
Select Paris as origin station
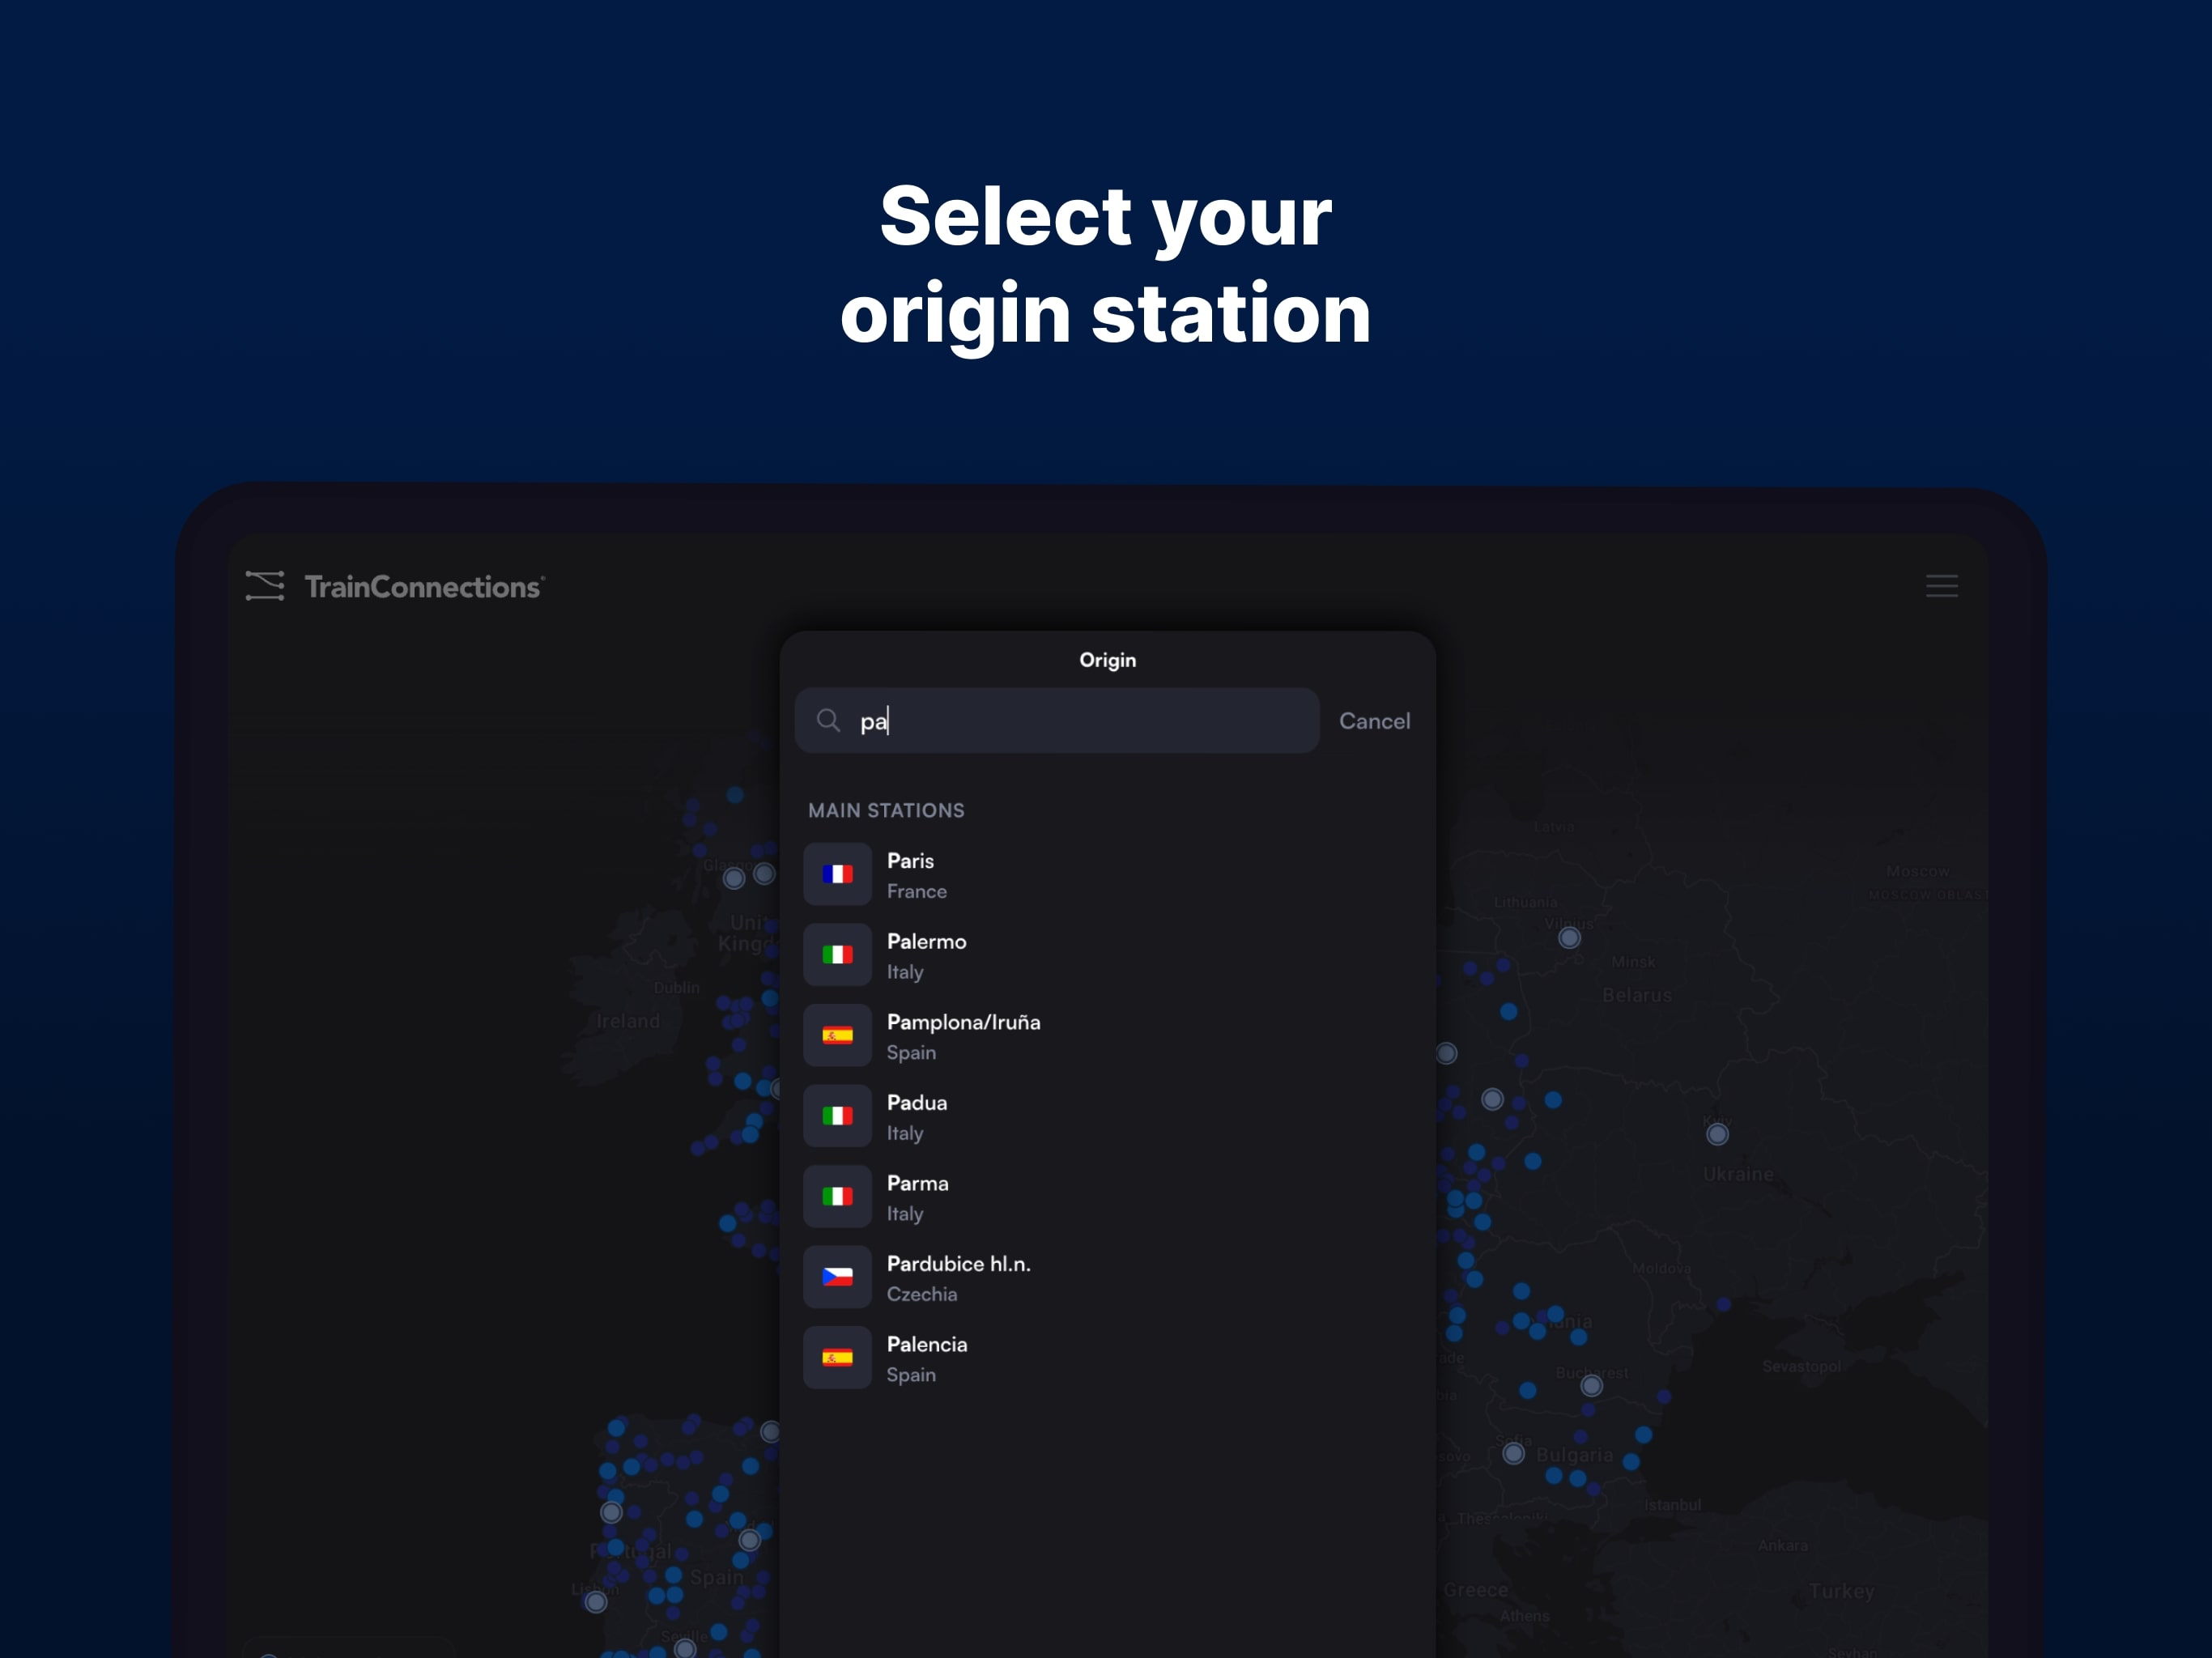pos(1108,874)
